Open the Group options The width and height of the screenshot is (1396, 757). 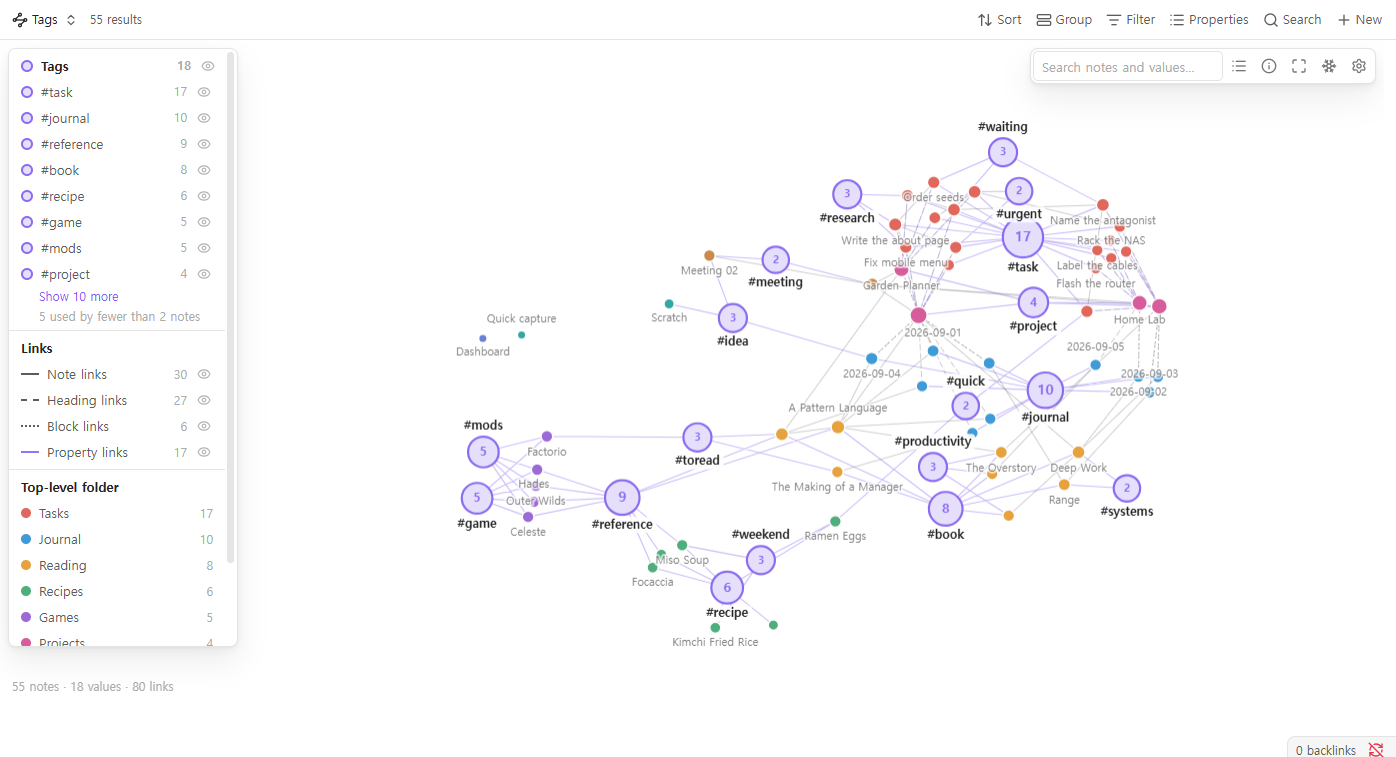coord(1064,19)
